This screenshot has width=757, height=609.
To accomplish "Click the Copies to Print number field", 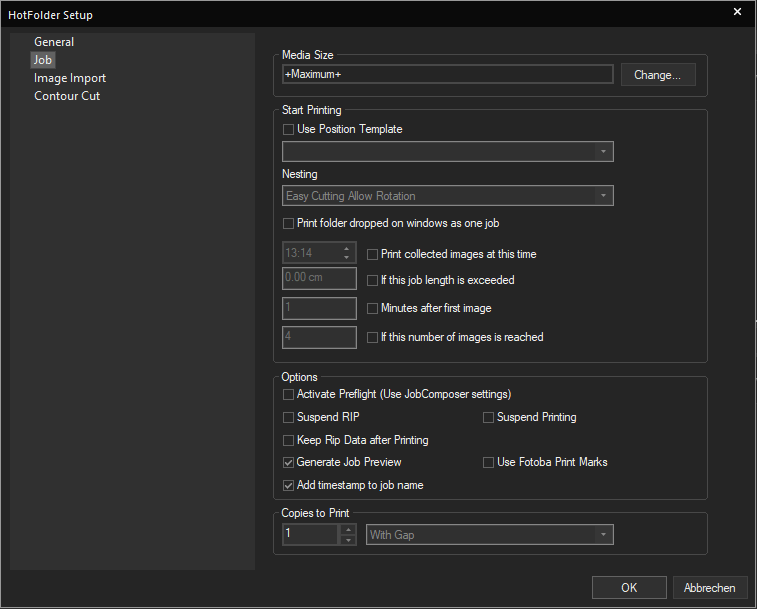I will pos(310,534).
